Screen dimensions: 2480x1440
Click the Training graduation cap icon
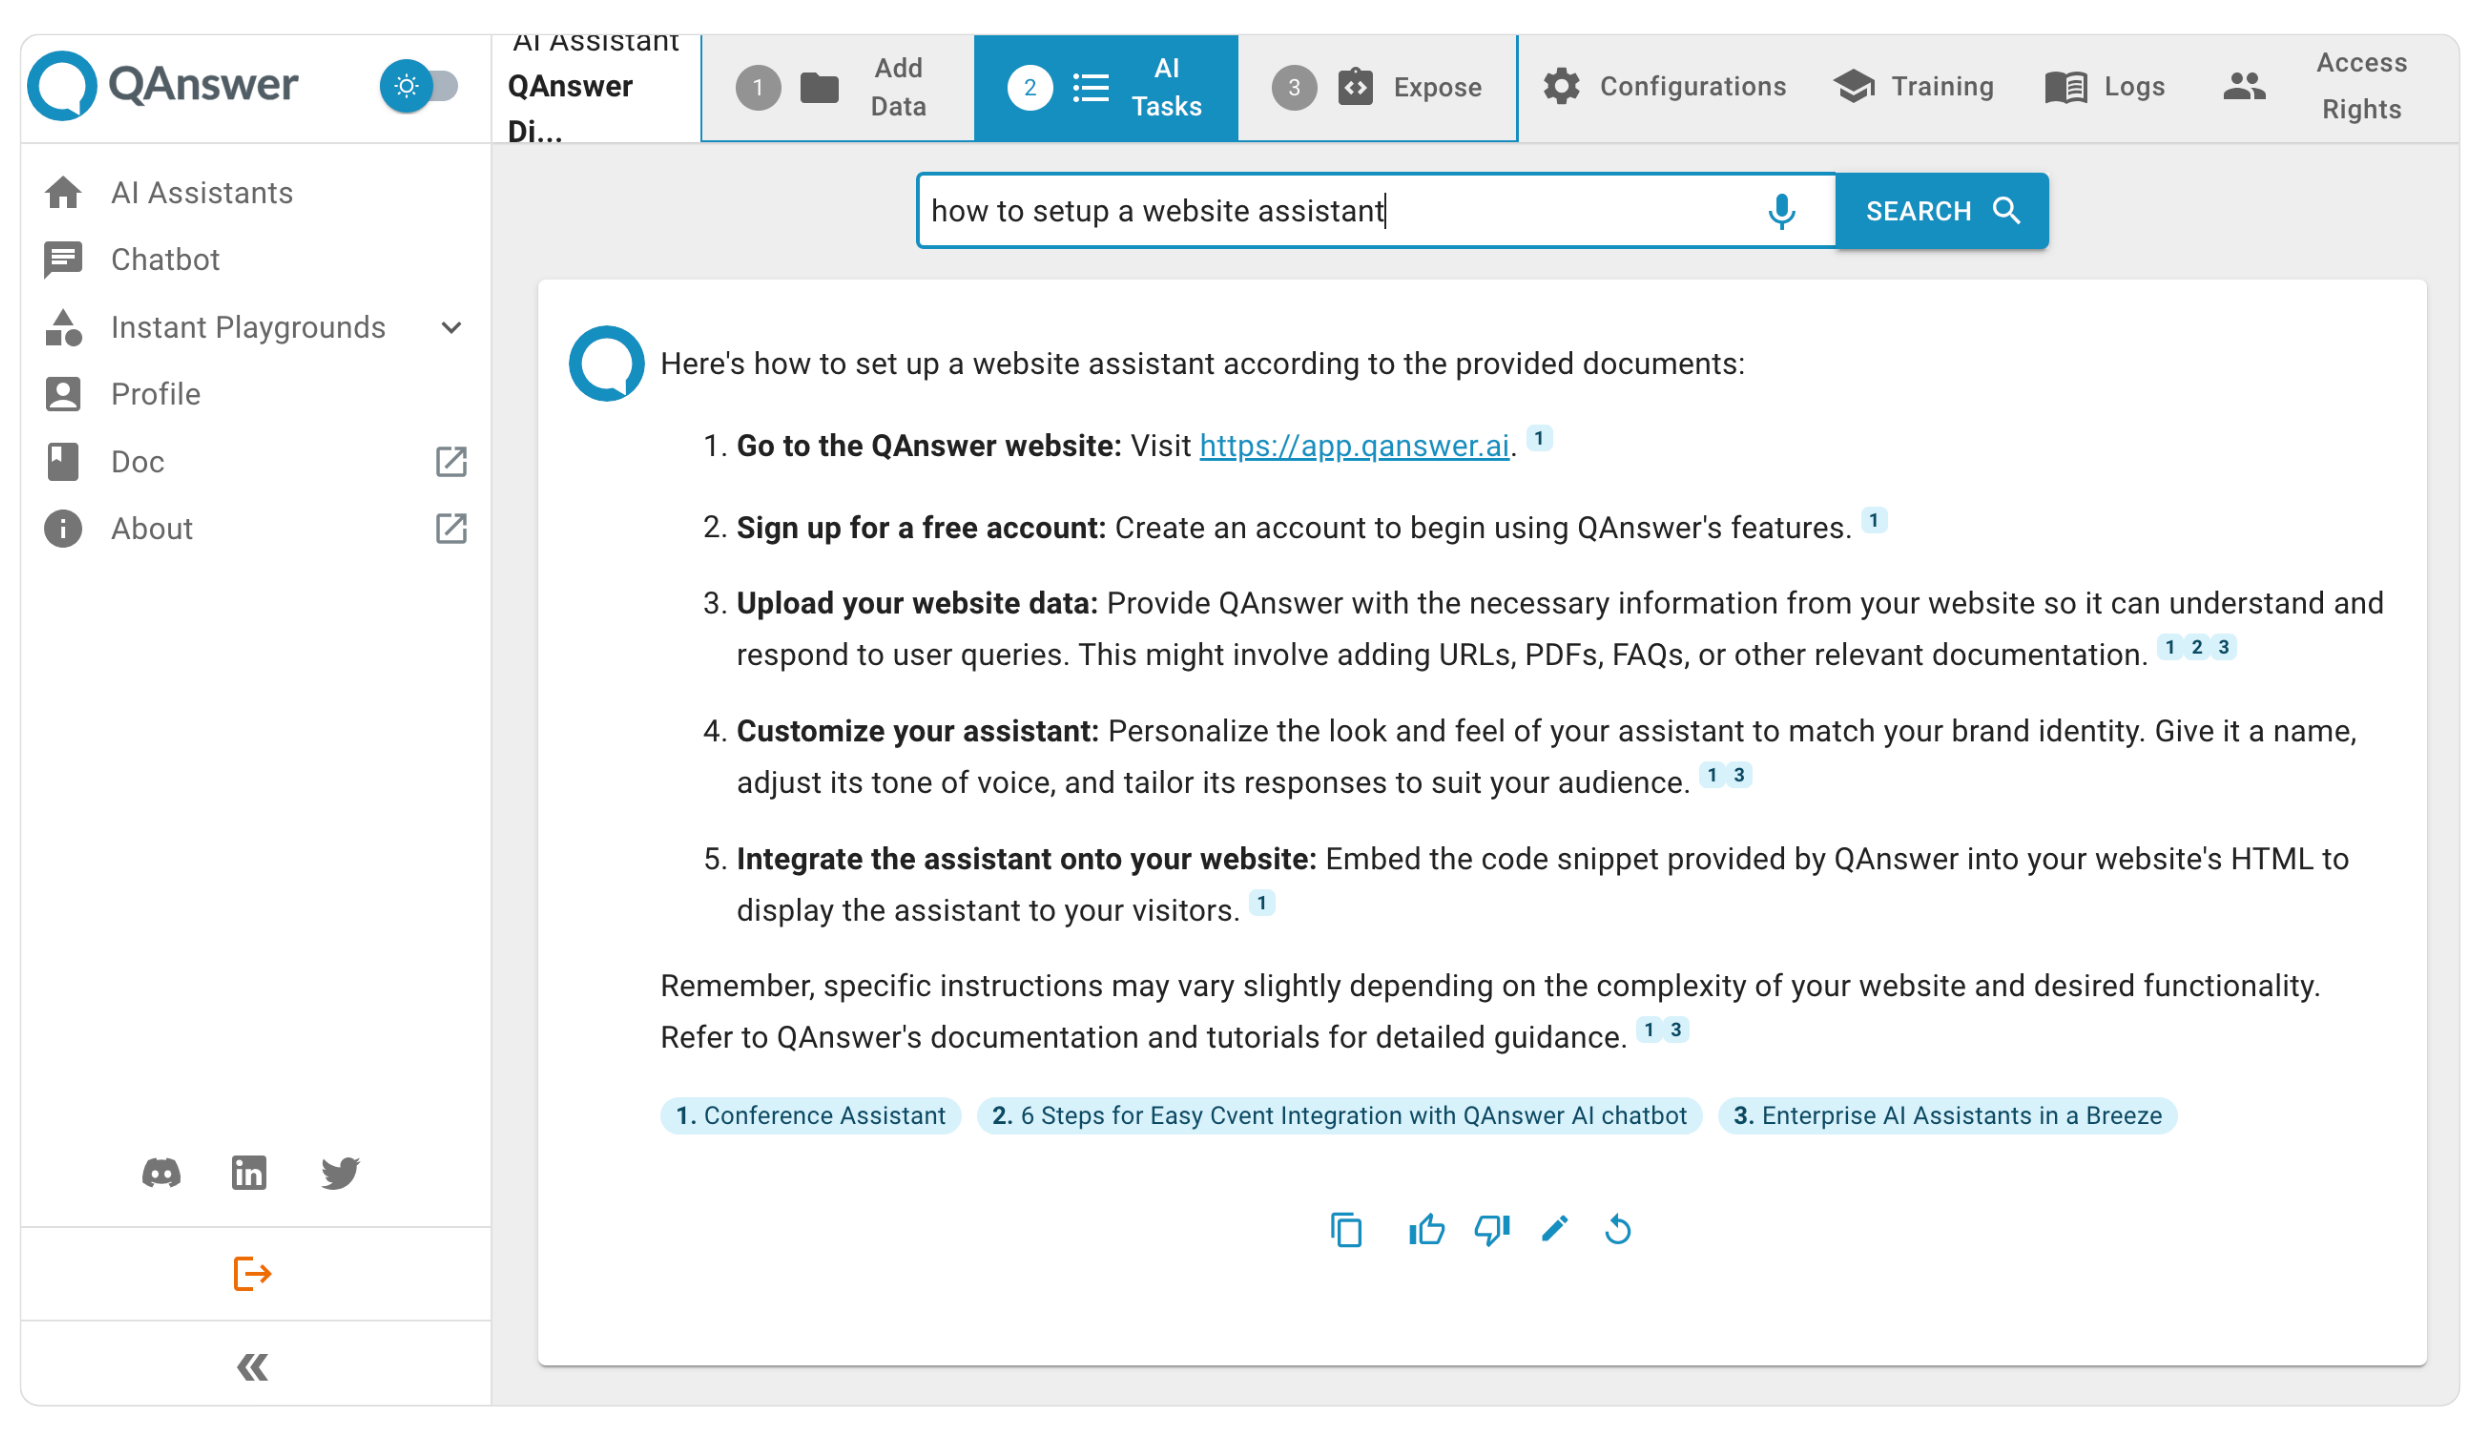pos(1858,86)
